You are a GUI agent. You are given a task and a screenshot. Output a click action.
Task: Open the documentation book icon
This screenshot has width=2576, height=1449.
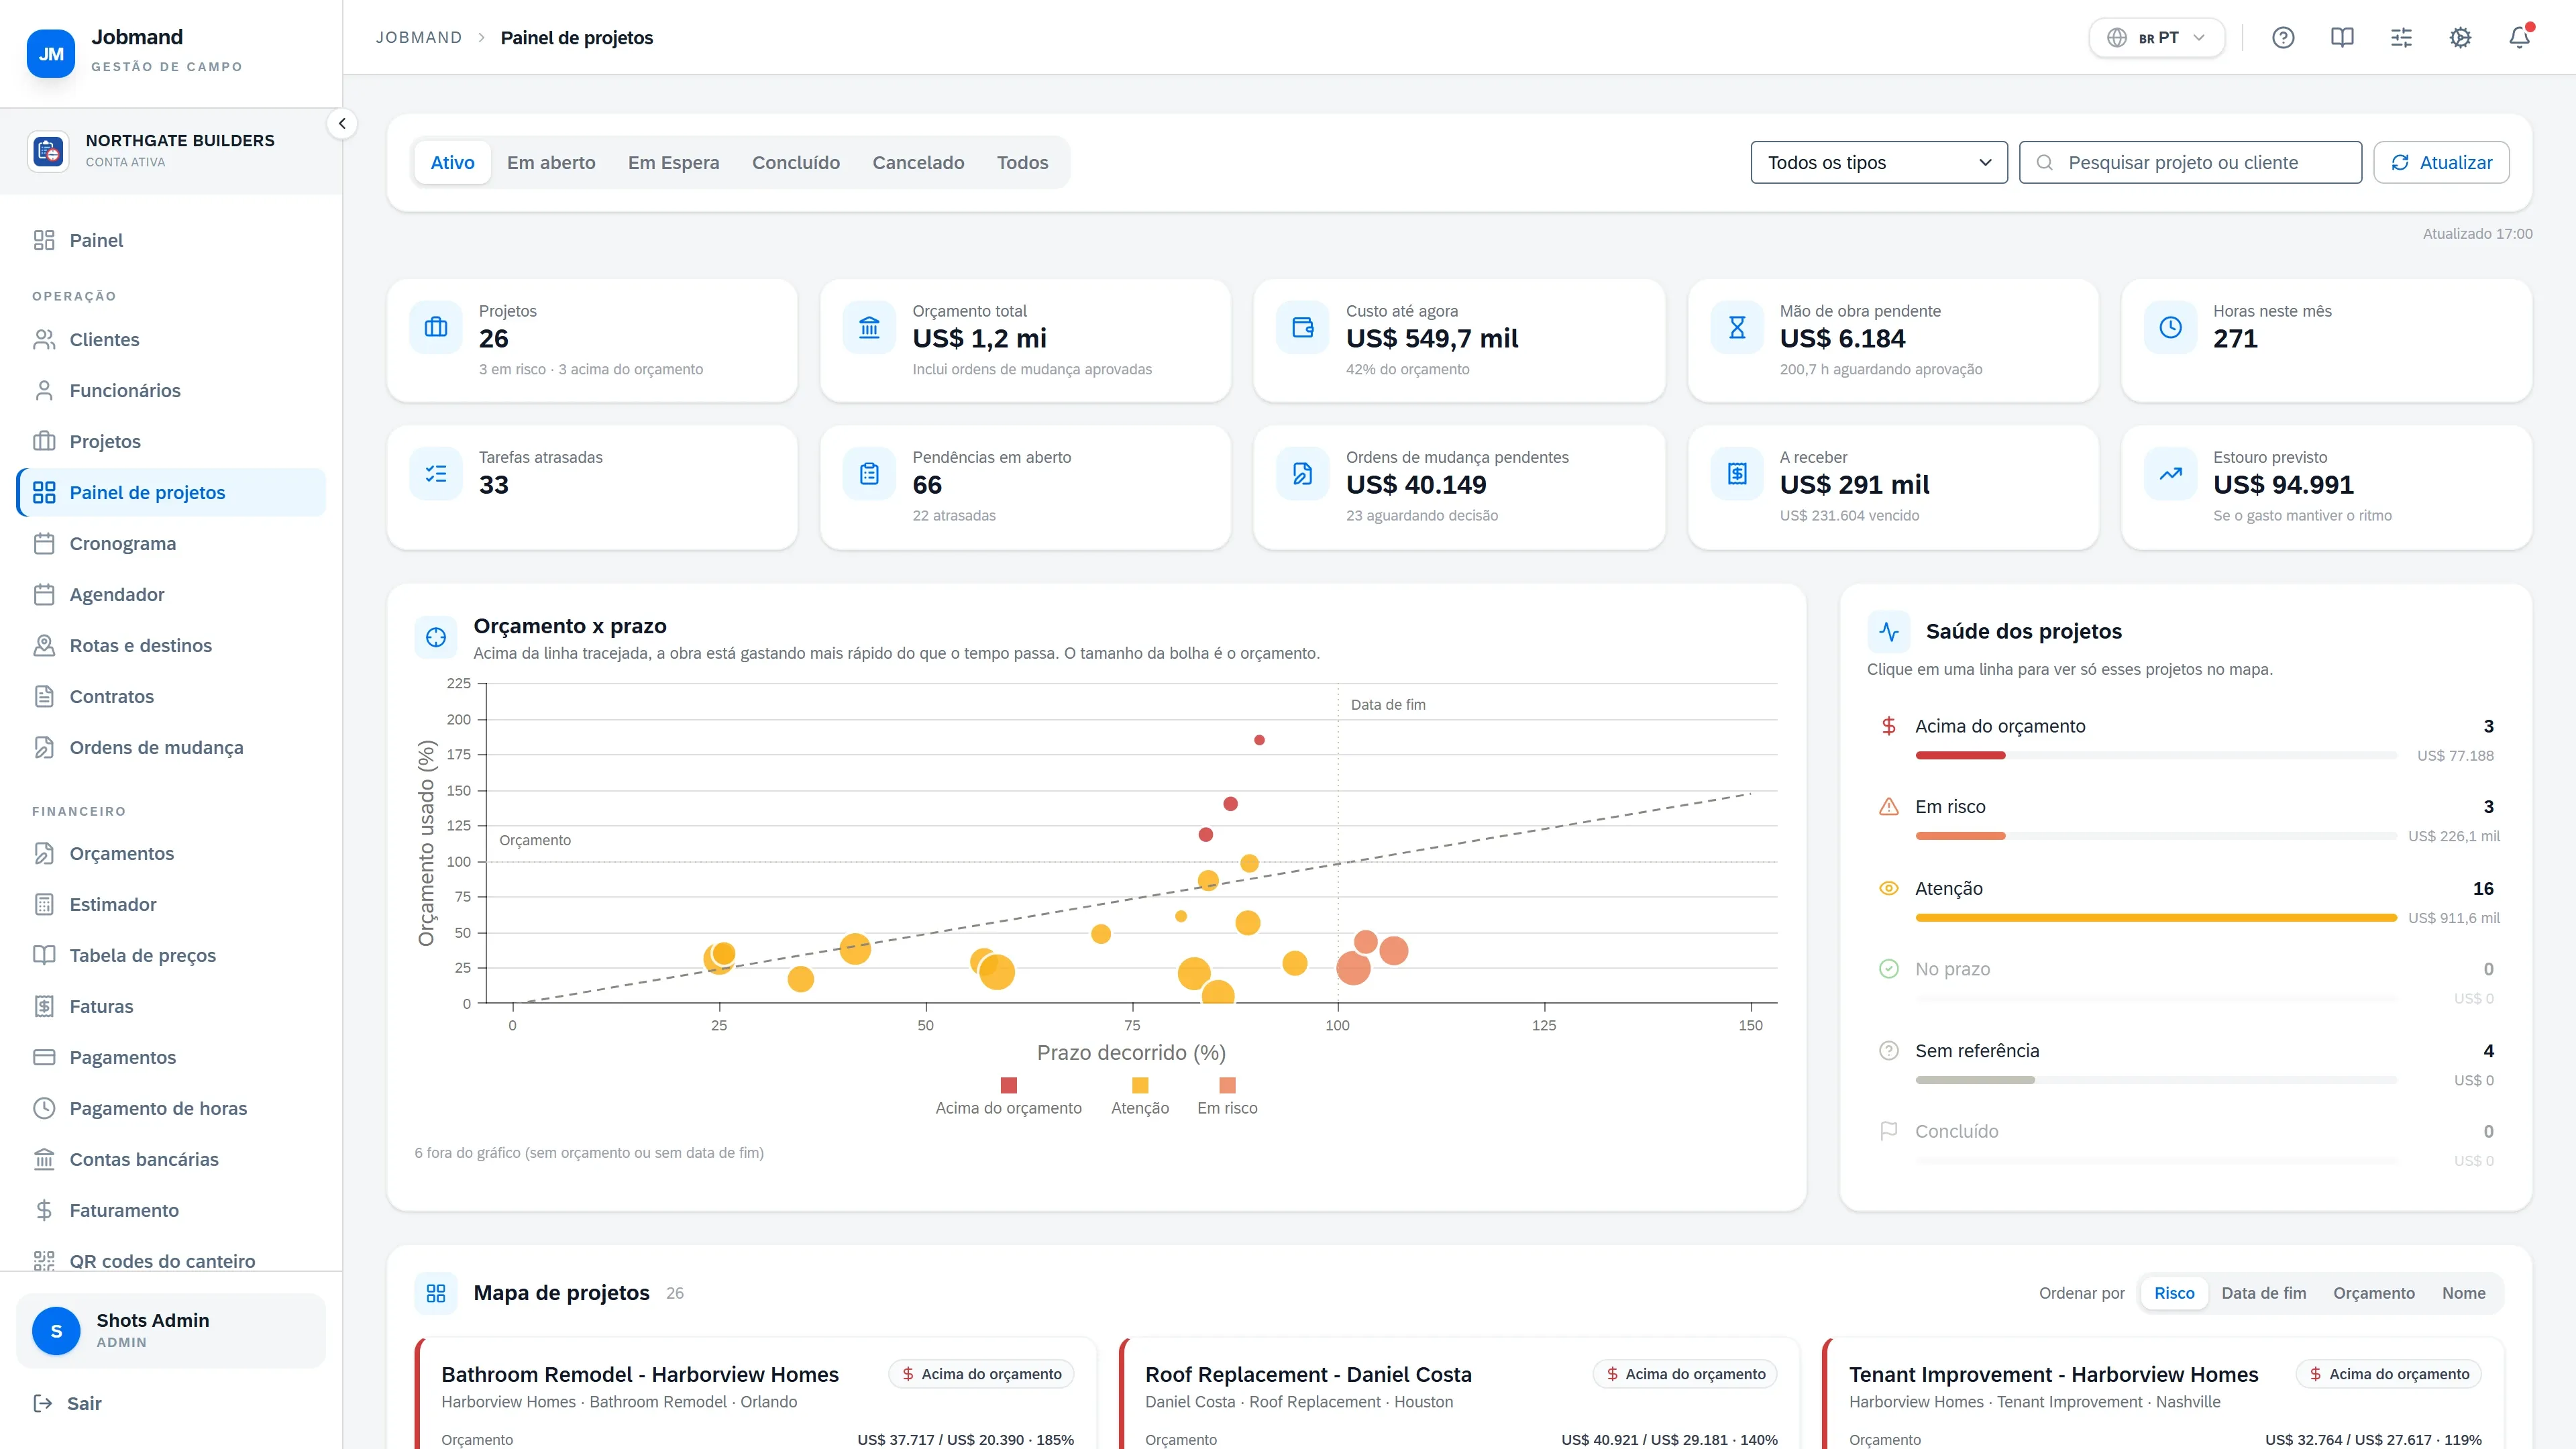coord(2342,38)
